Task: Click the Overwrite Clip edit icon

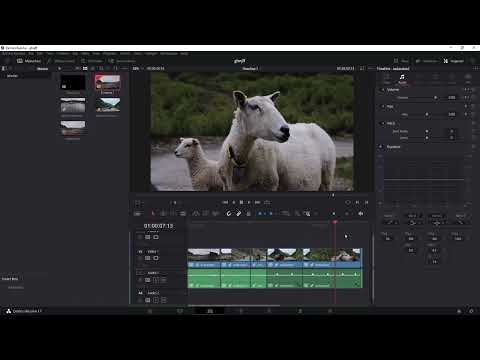Action: point(206,213)
